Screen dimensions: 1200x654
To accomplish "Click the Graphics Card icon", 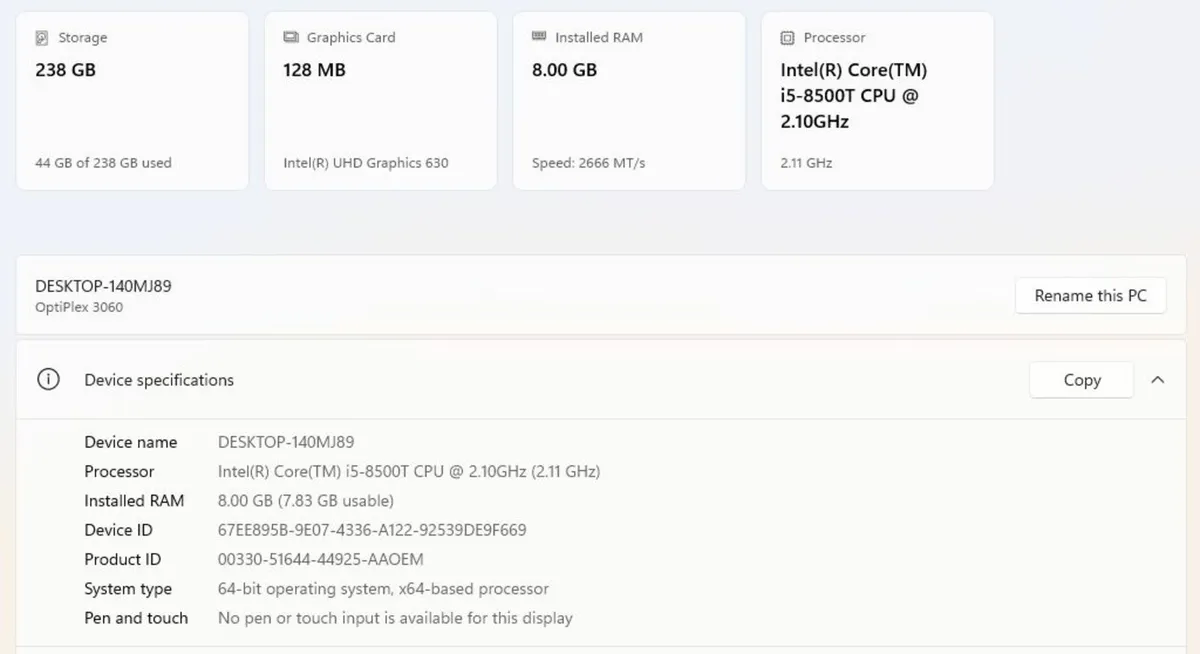I will pyautogui.click(x=290, y=37).
